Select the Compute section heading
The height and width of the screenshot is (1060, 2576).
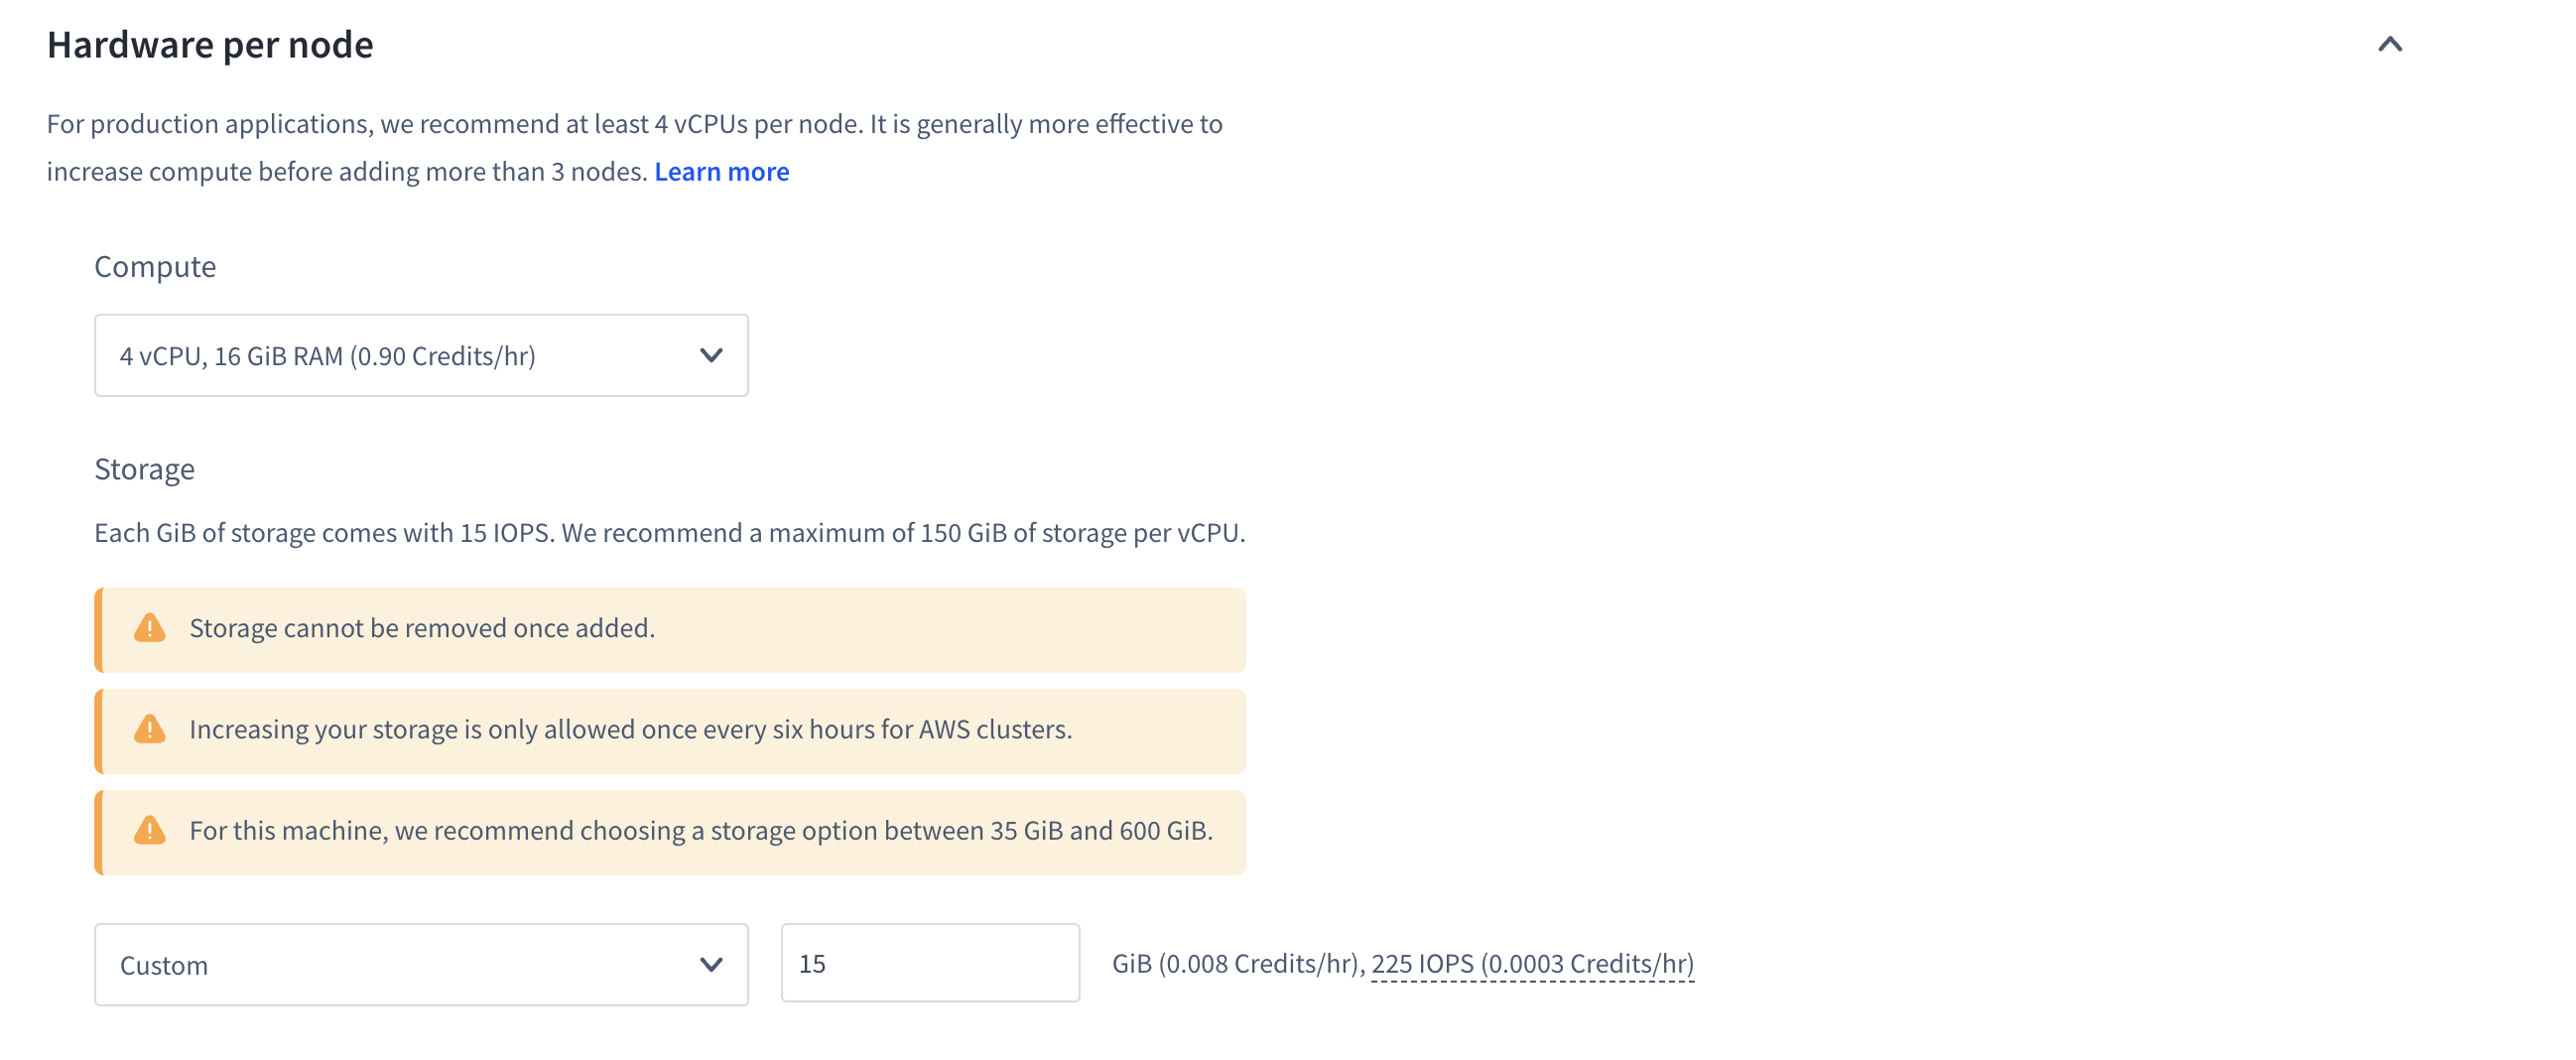[x=155, y=266]
